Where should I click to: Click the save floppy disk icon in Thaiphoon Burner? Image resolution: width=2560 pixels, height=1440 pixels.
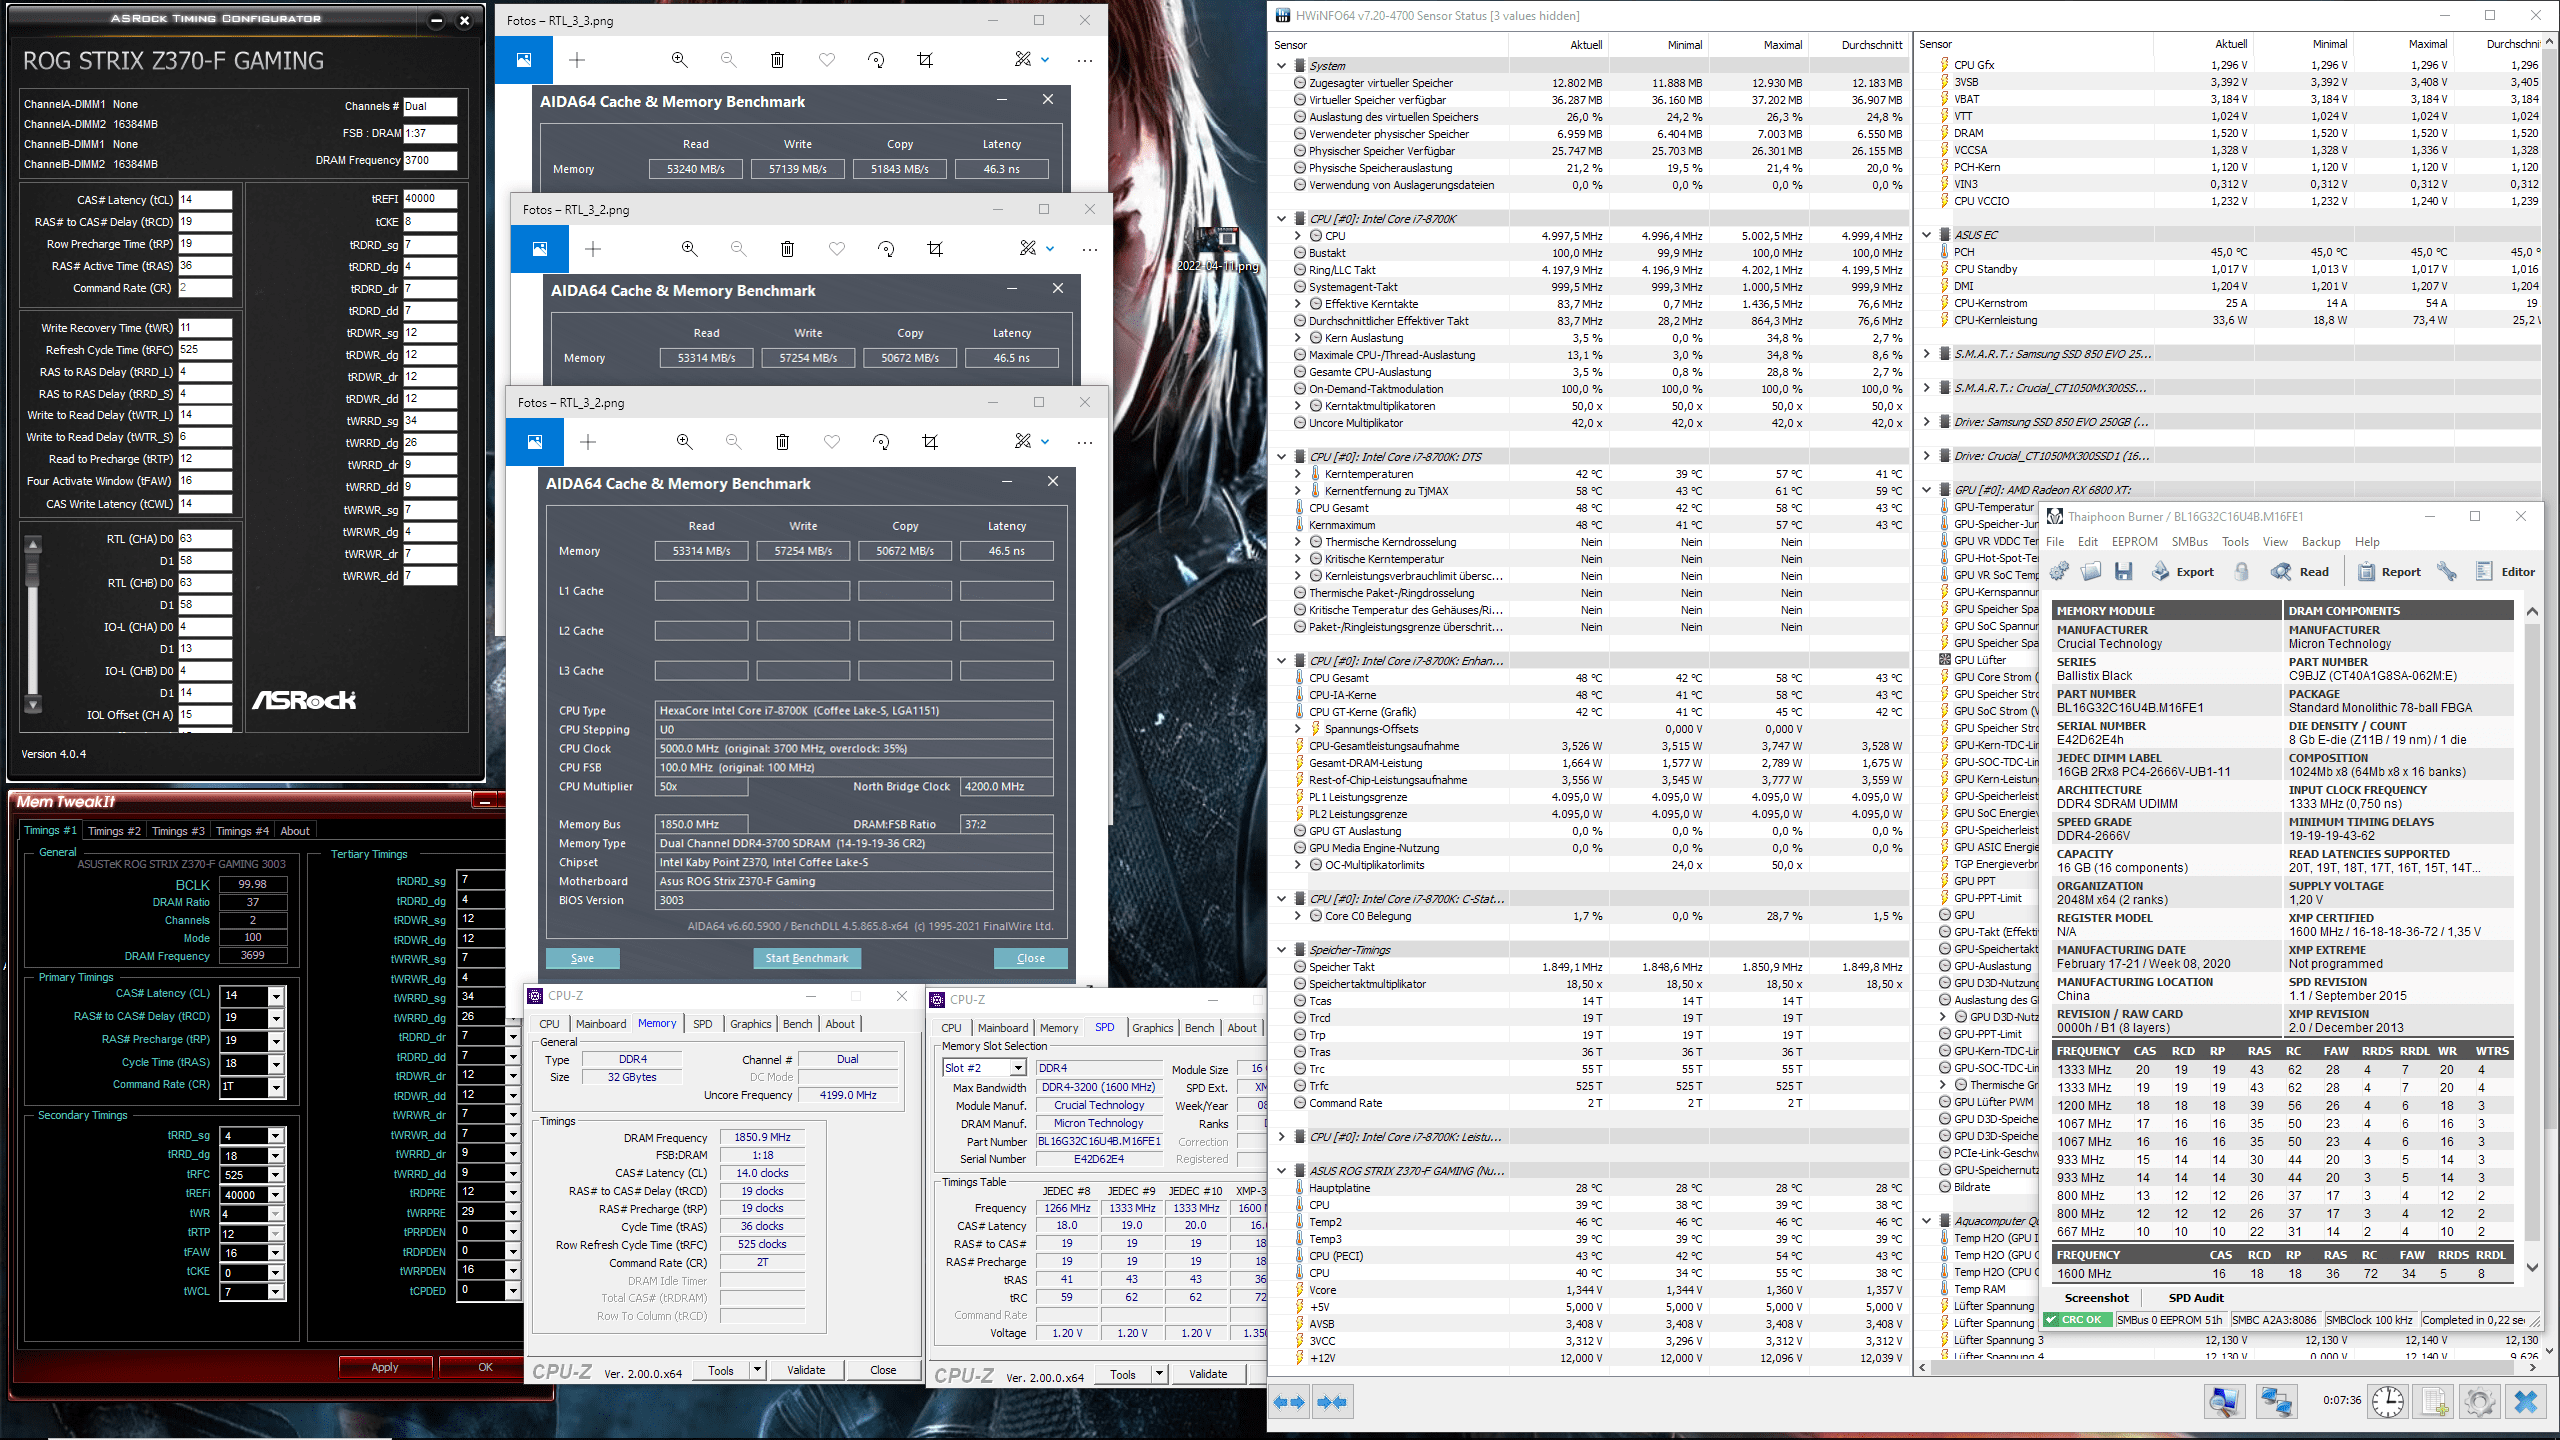(2124, 572)
